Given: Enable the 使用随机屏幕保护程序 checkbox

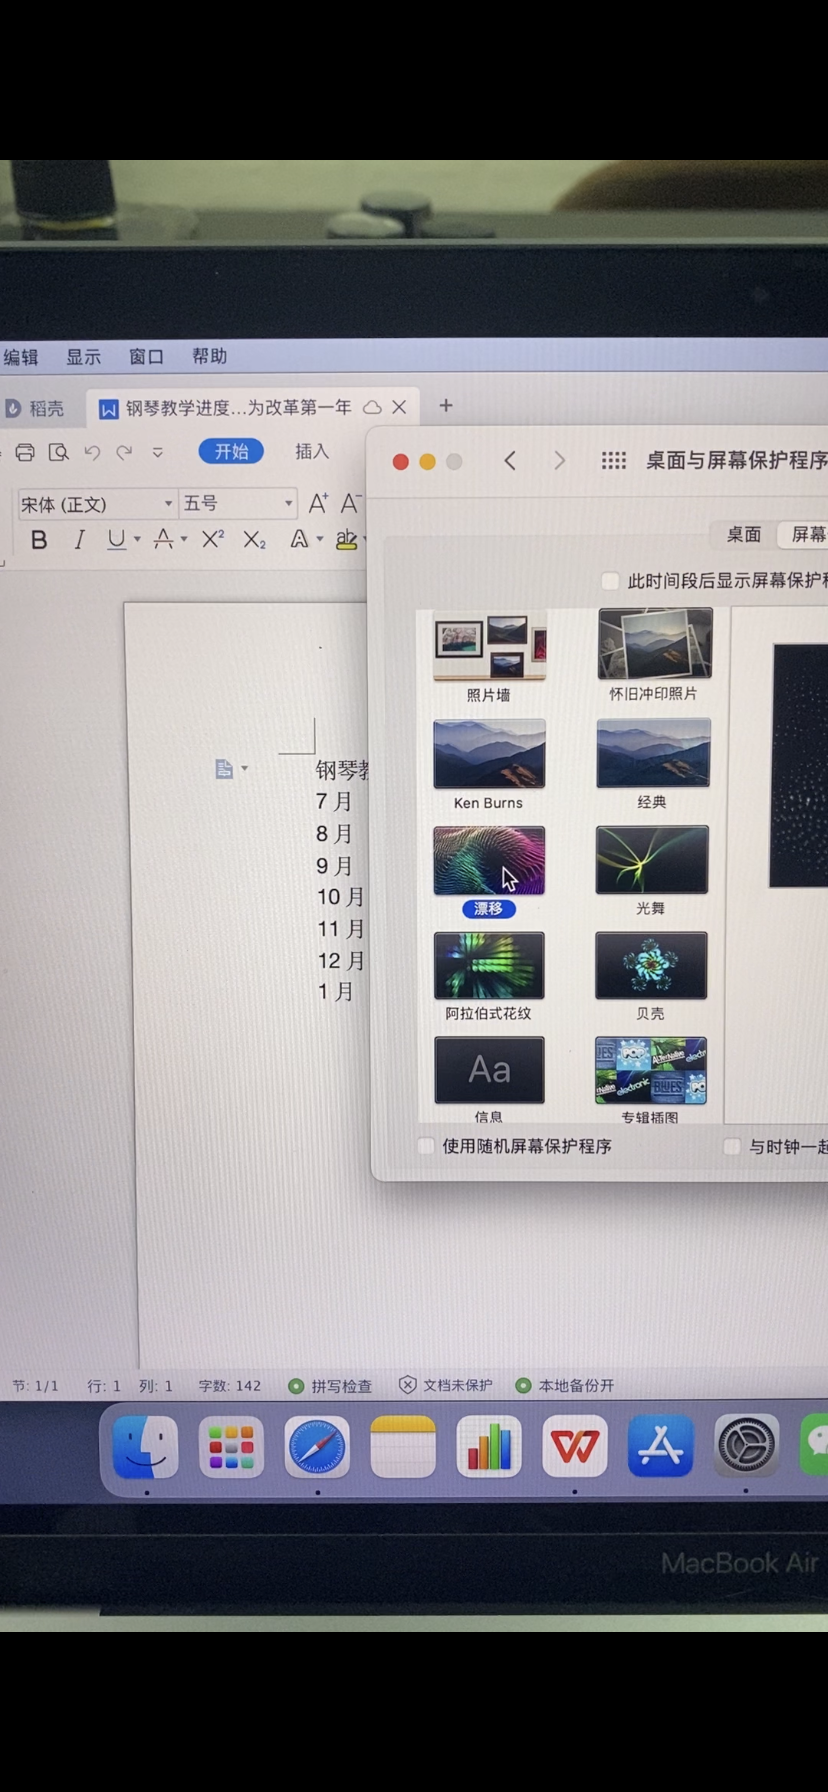Looking at the screenshot, I should pyautogui.click(x=427, y=1146).
